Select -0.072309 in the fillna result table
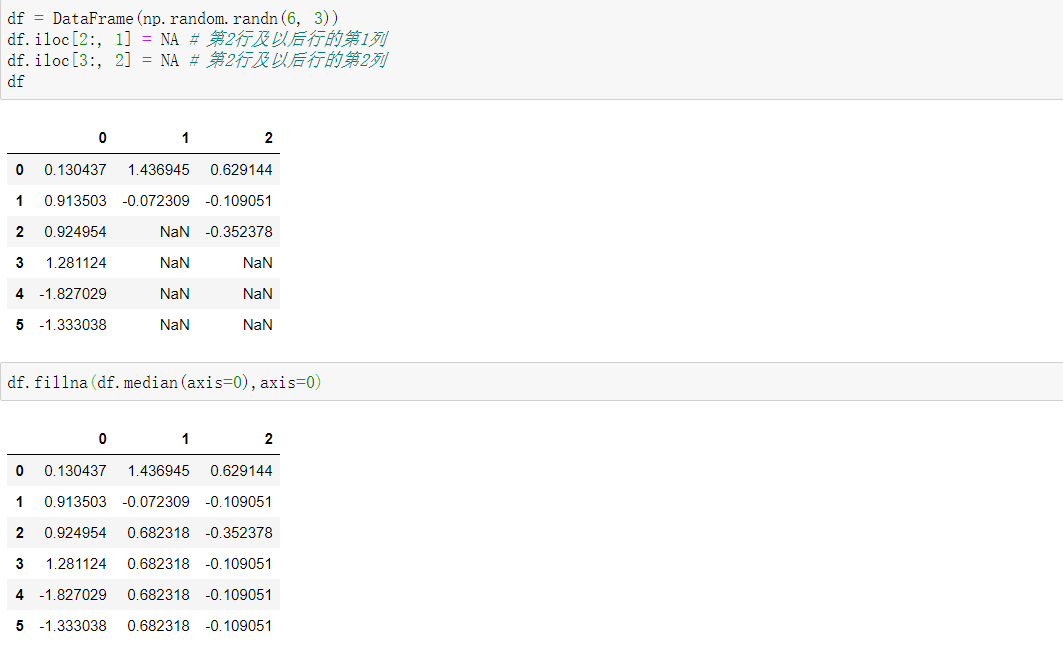 pyautogui.click(x=156, y=501)
